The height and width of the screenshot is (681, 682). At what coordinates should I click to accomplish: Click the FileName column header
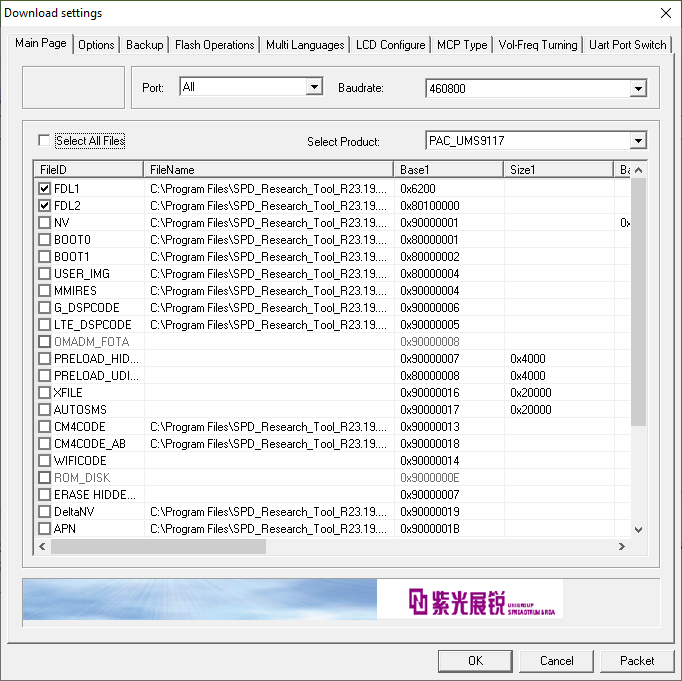(268, 170)
